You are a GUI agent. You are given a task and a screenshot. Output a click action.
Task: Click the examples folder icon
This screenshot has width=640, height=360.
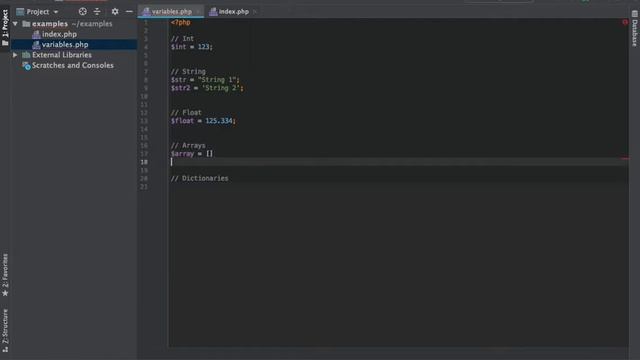click(x=26, y=24)
